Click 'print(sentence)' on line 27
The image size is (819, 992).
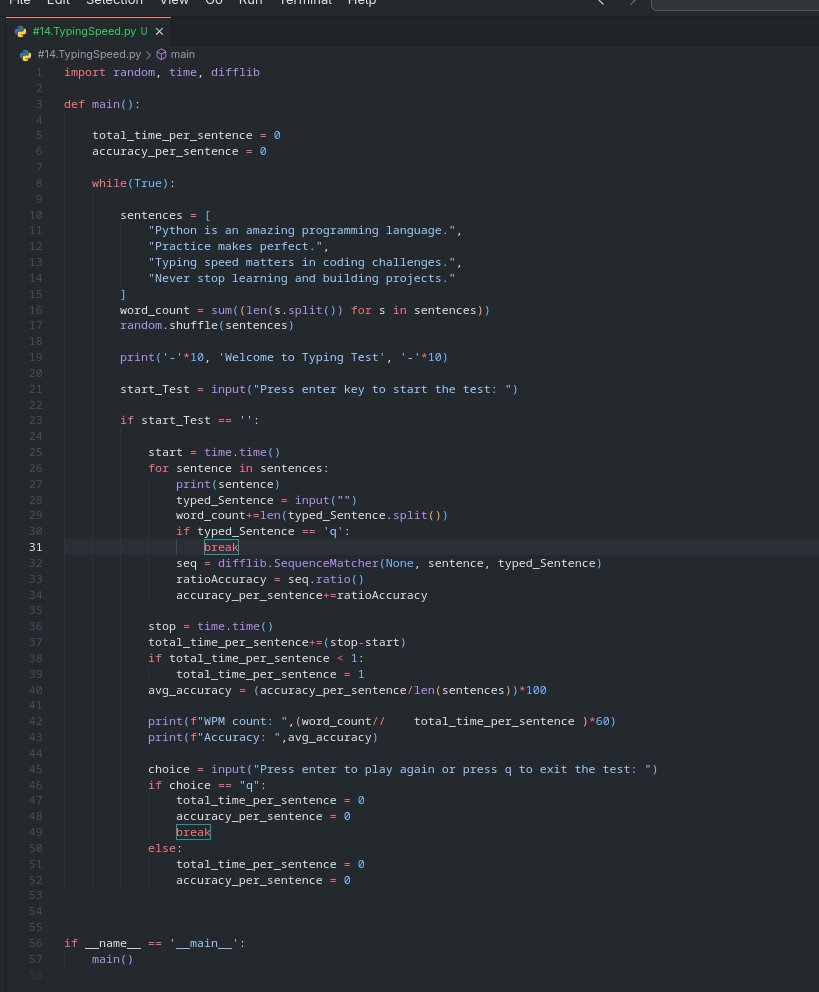[228, 484]
